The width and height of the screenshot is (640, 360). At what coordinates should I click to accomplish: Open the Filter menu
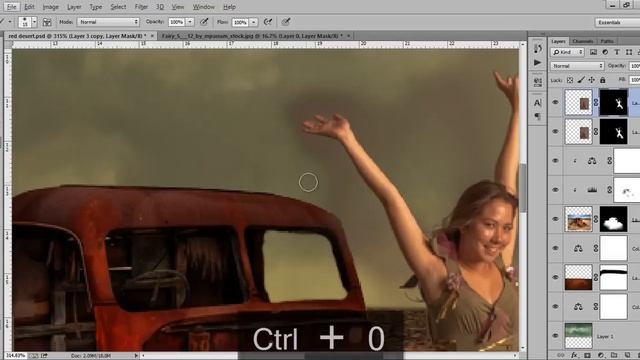point(141,7)
